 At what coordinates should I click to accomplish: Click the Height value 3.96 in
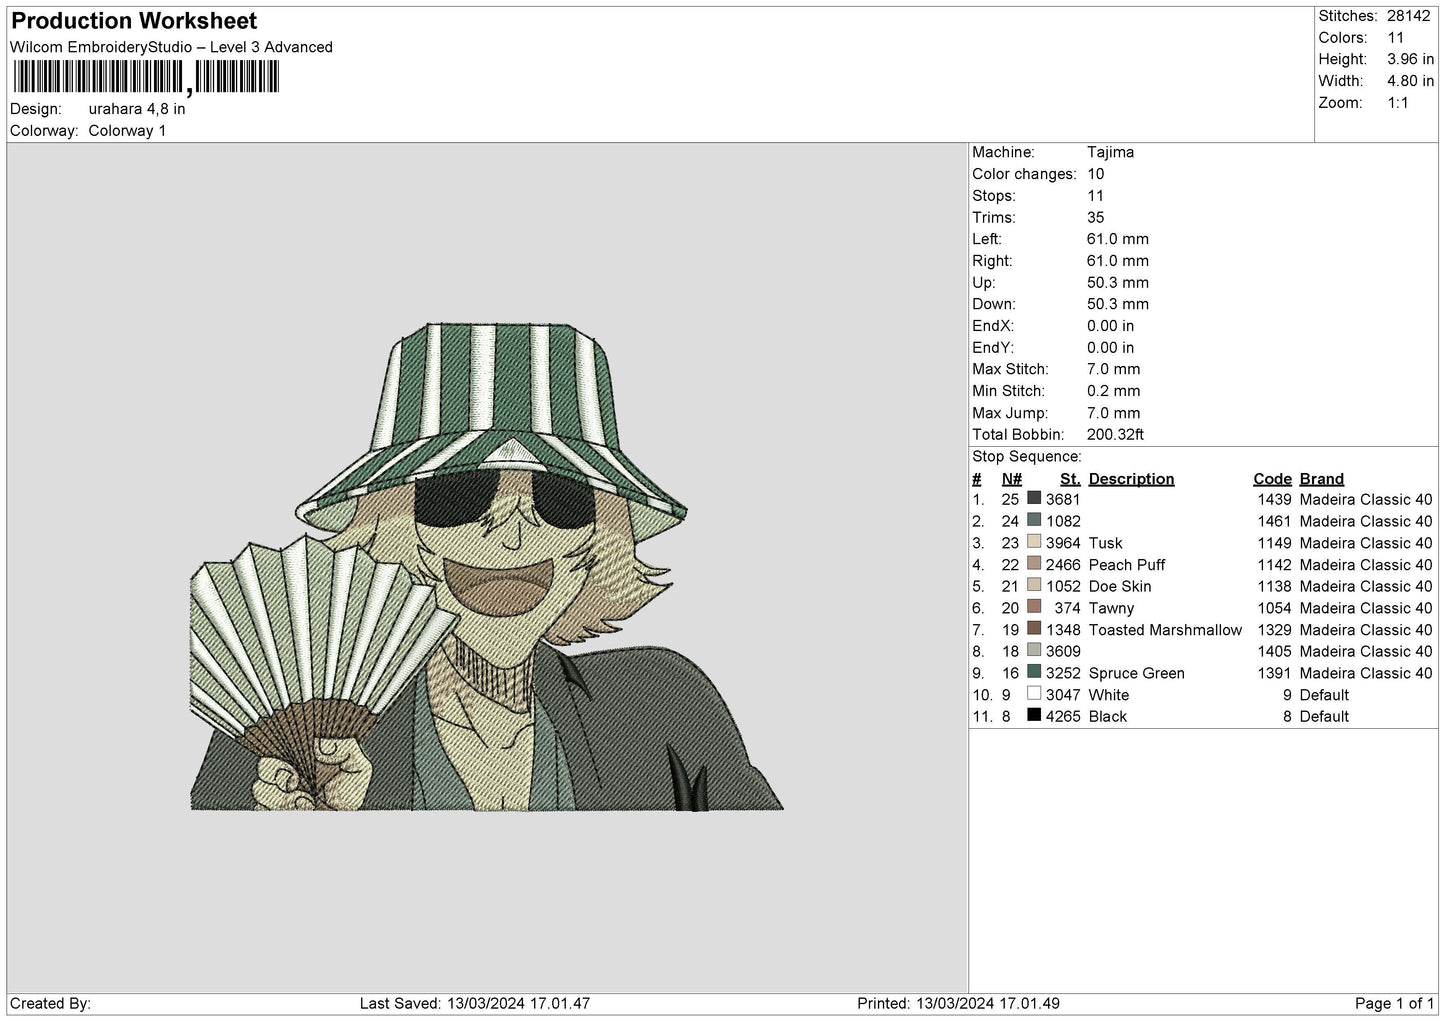tap(1410, 60)
